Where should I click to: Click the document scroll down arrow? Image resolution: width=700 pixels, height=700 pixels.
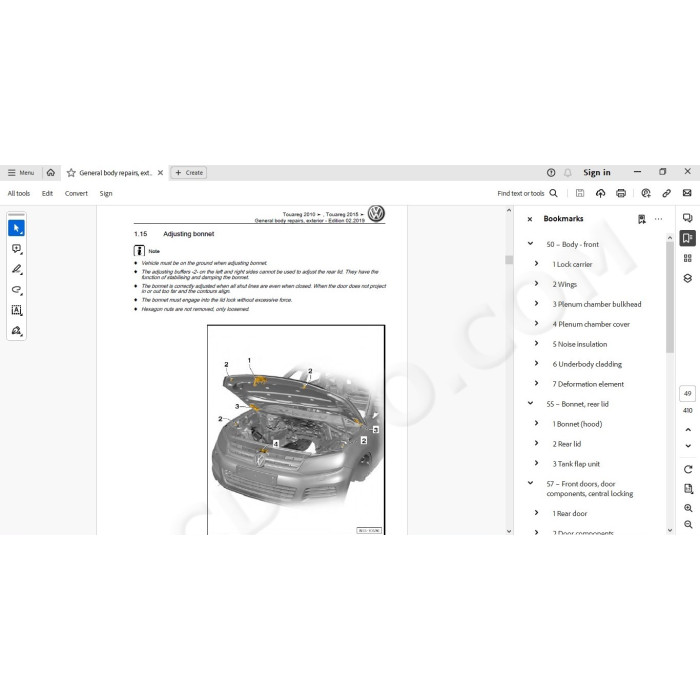[x=509, y=531]
